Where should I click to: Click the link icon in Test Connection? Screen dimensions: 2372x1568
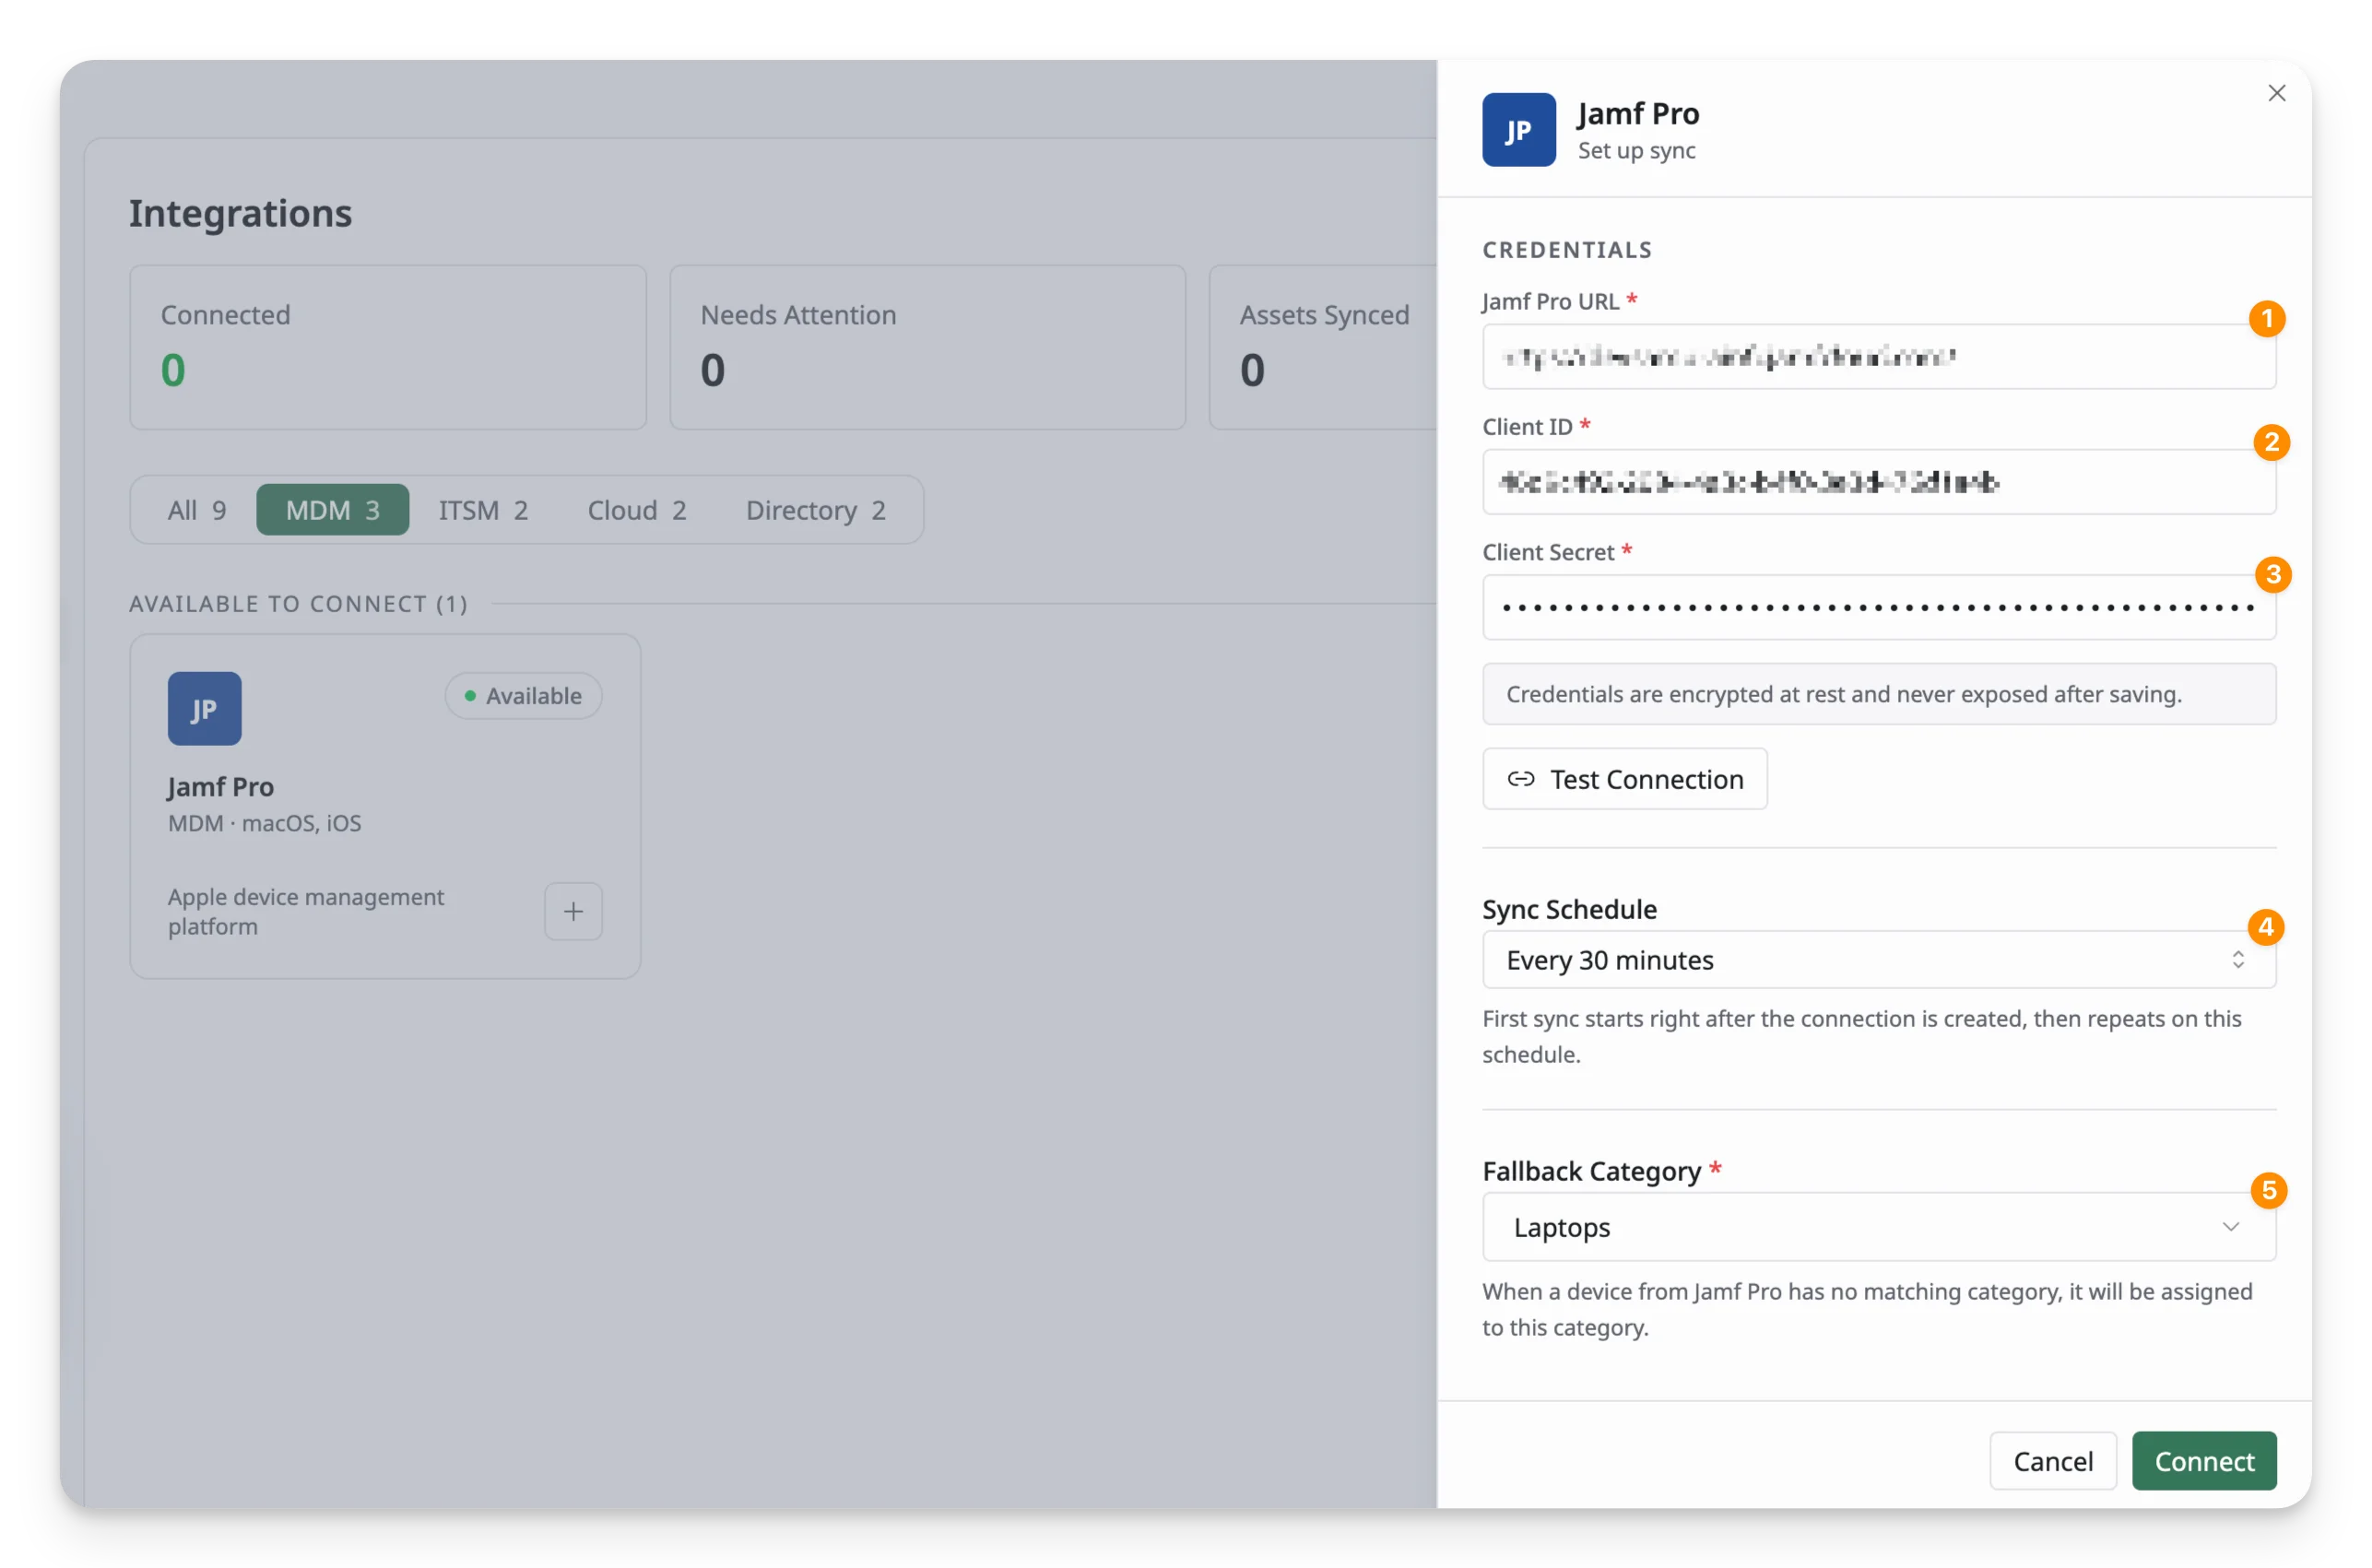click(x=1520, y=779)
